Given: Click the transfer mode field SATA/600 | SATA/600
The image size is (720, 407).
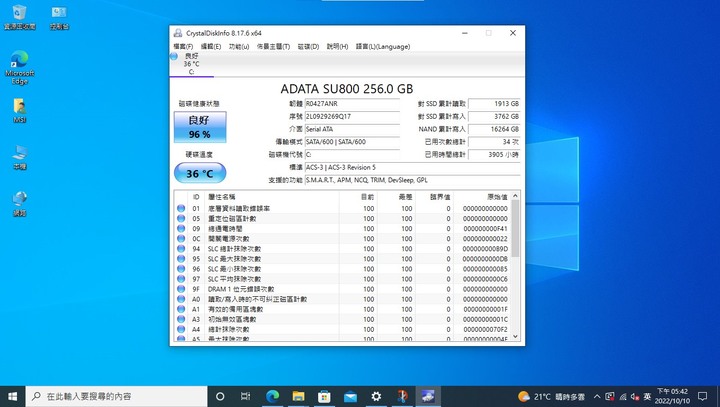Looking at the screenshot, I should click(x=352, y=142).
